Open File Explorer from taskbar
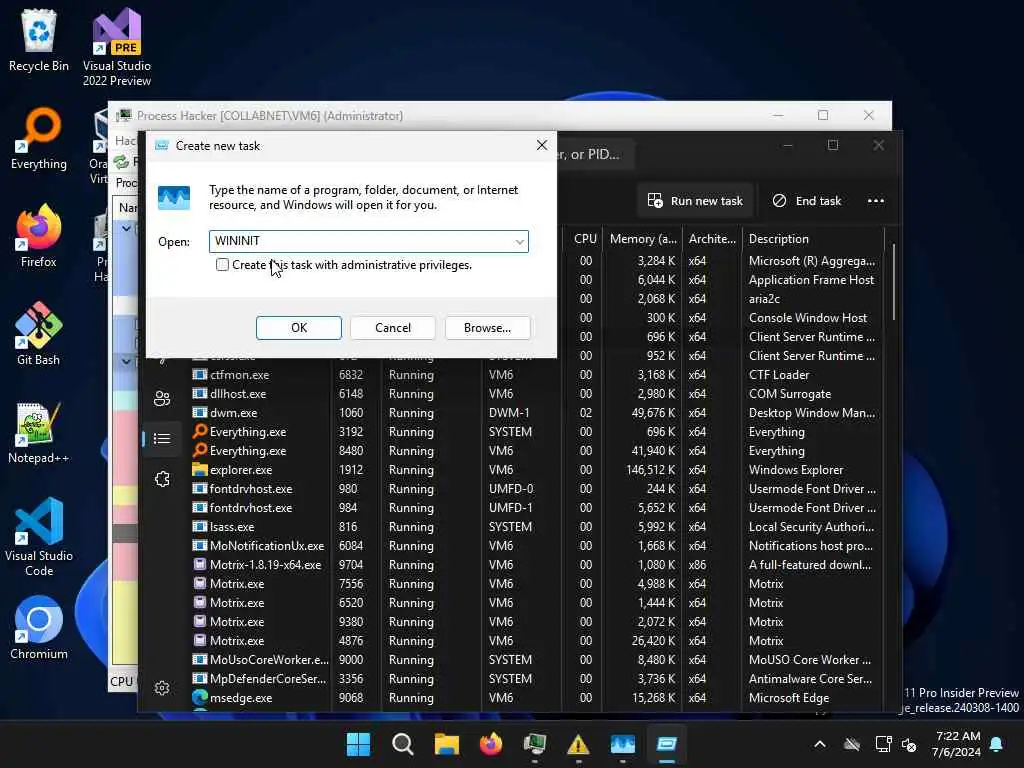This screenshot has height=768, width=1024. coord(447,744)
